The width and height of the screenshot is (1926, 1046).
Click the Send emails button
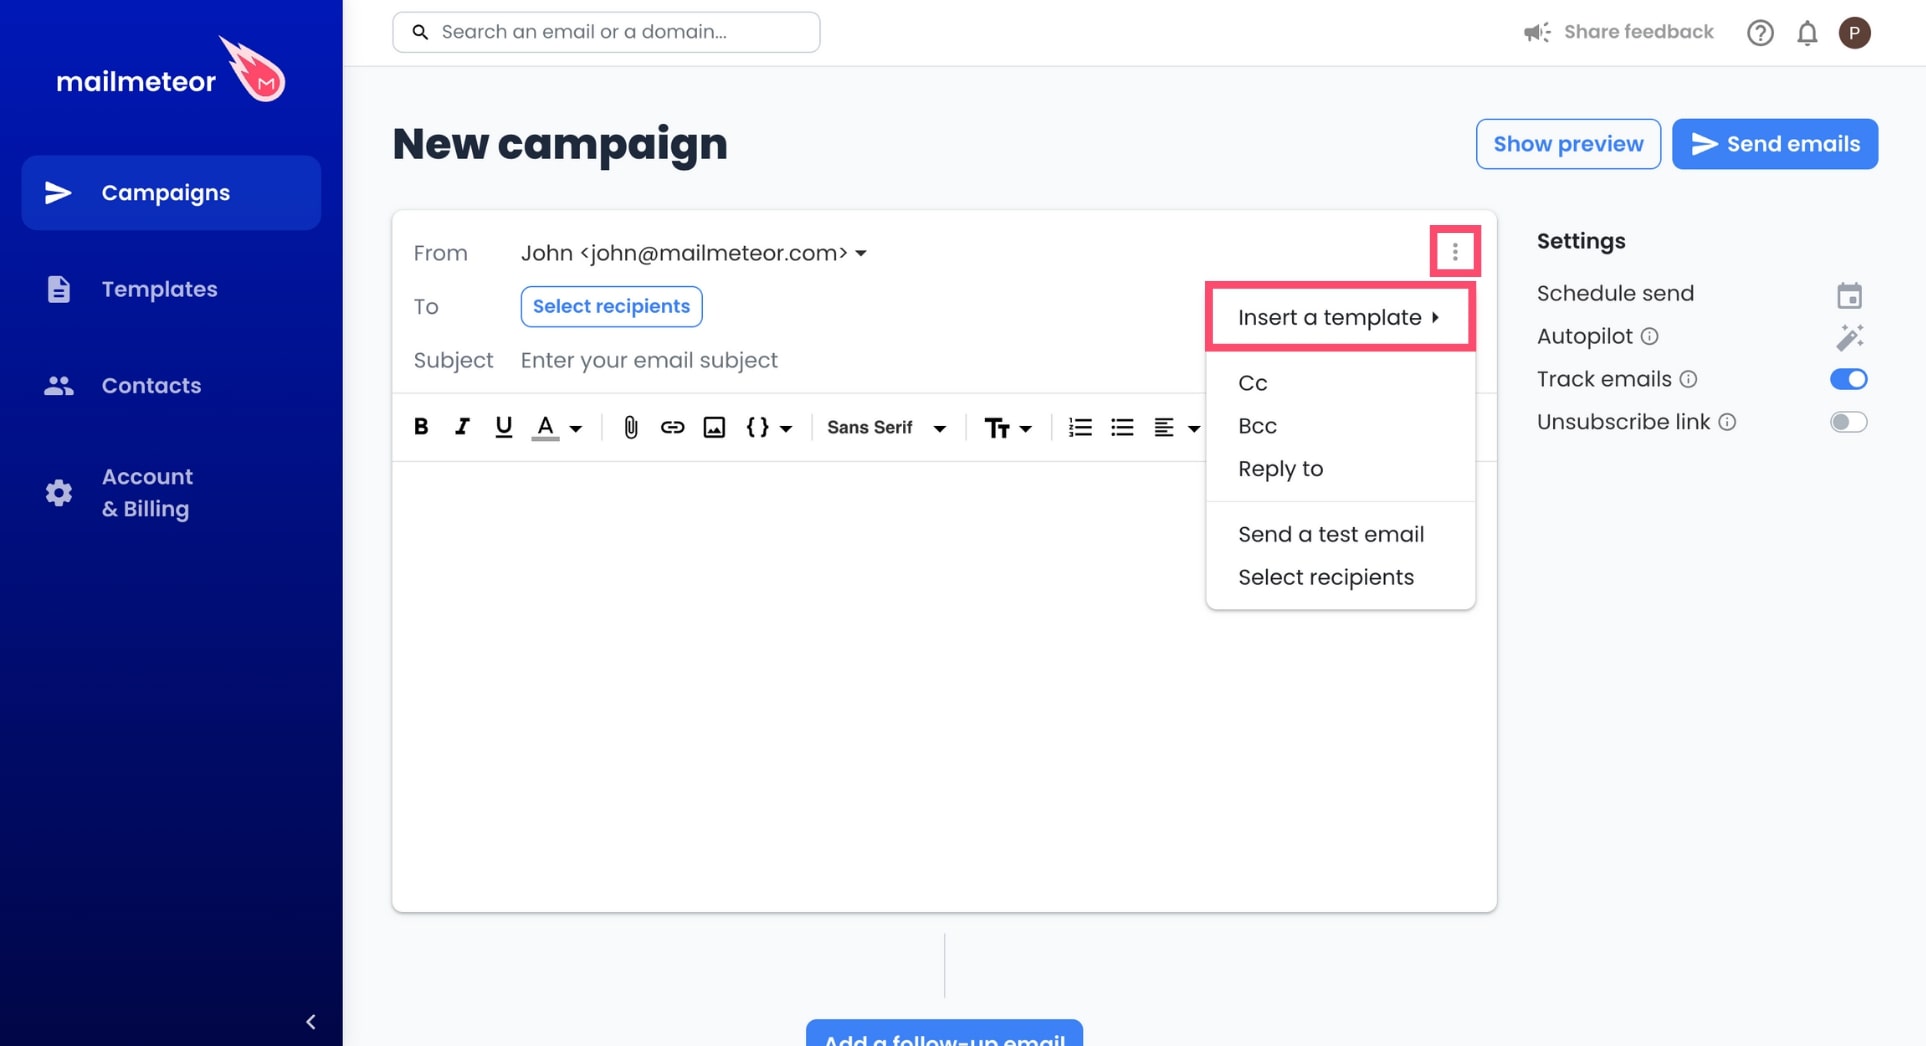coord(1775,144)
